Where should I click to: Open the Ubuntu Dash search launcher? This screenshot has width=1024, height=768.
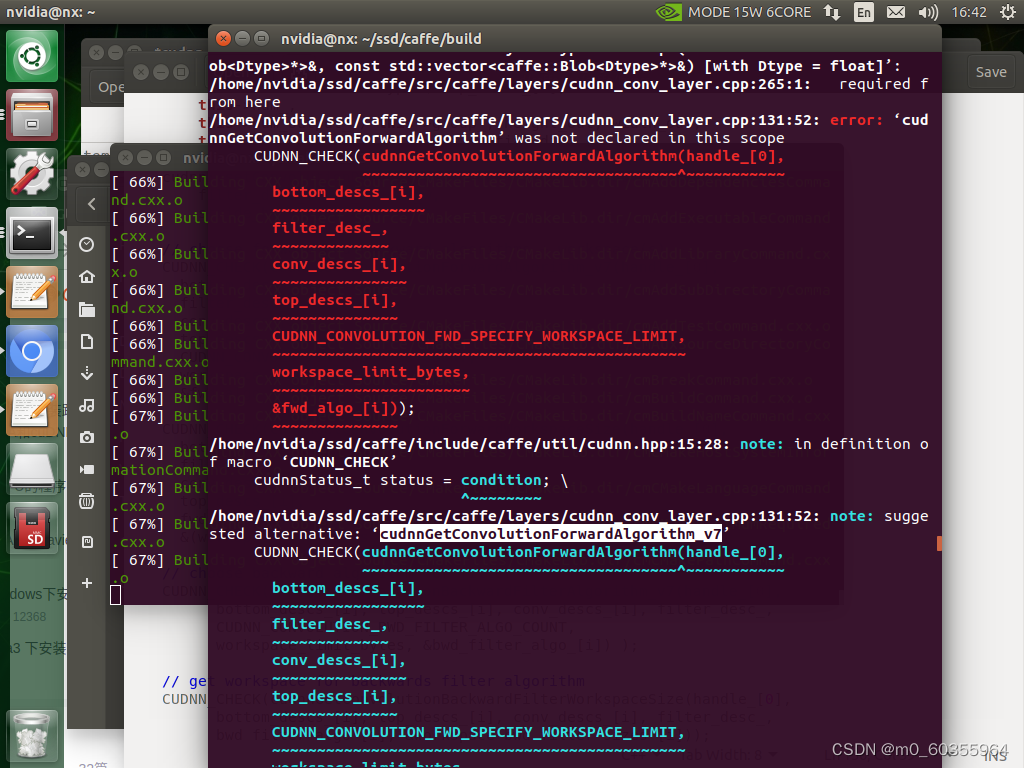pyautogui.click(x=32, y=56)
